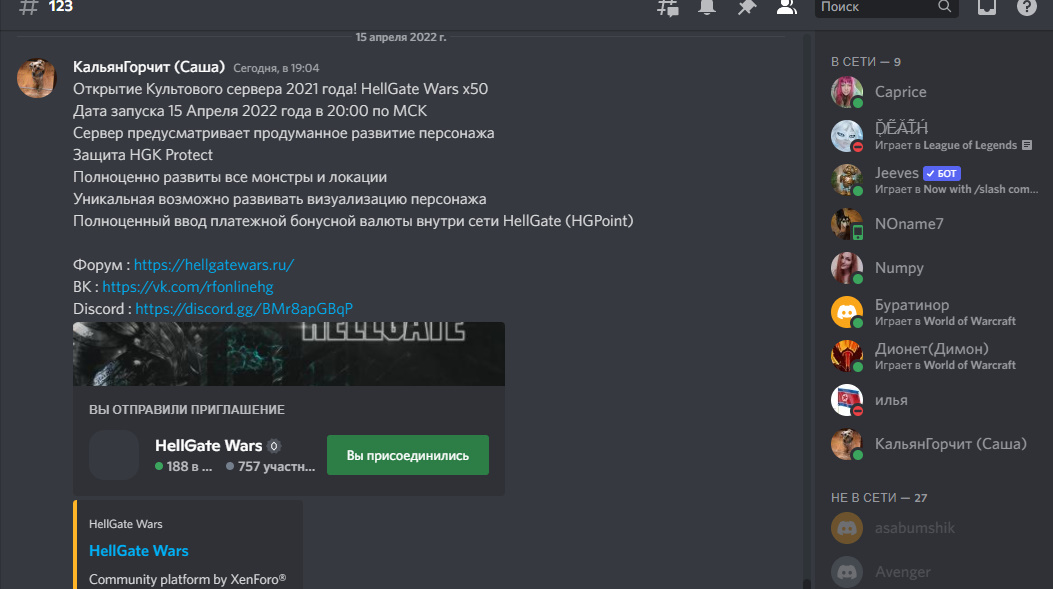The height and width of the screenshot is (589, 1053).
Task: Open the Threads icon in header
Action: (x=668, y=7)
